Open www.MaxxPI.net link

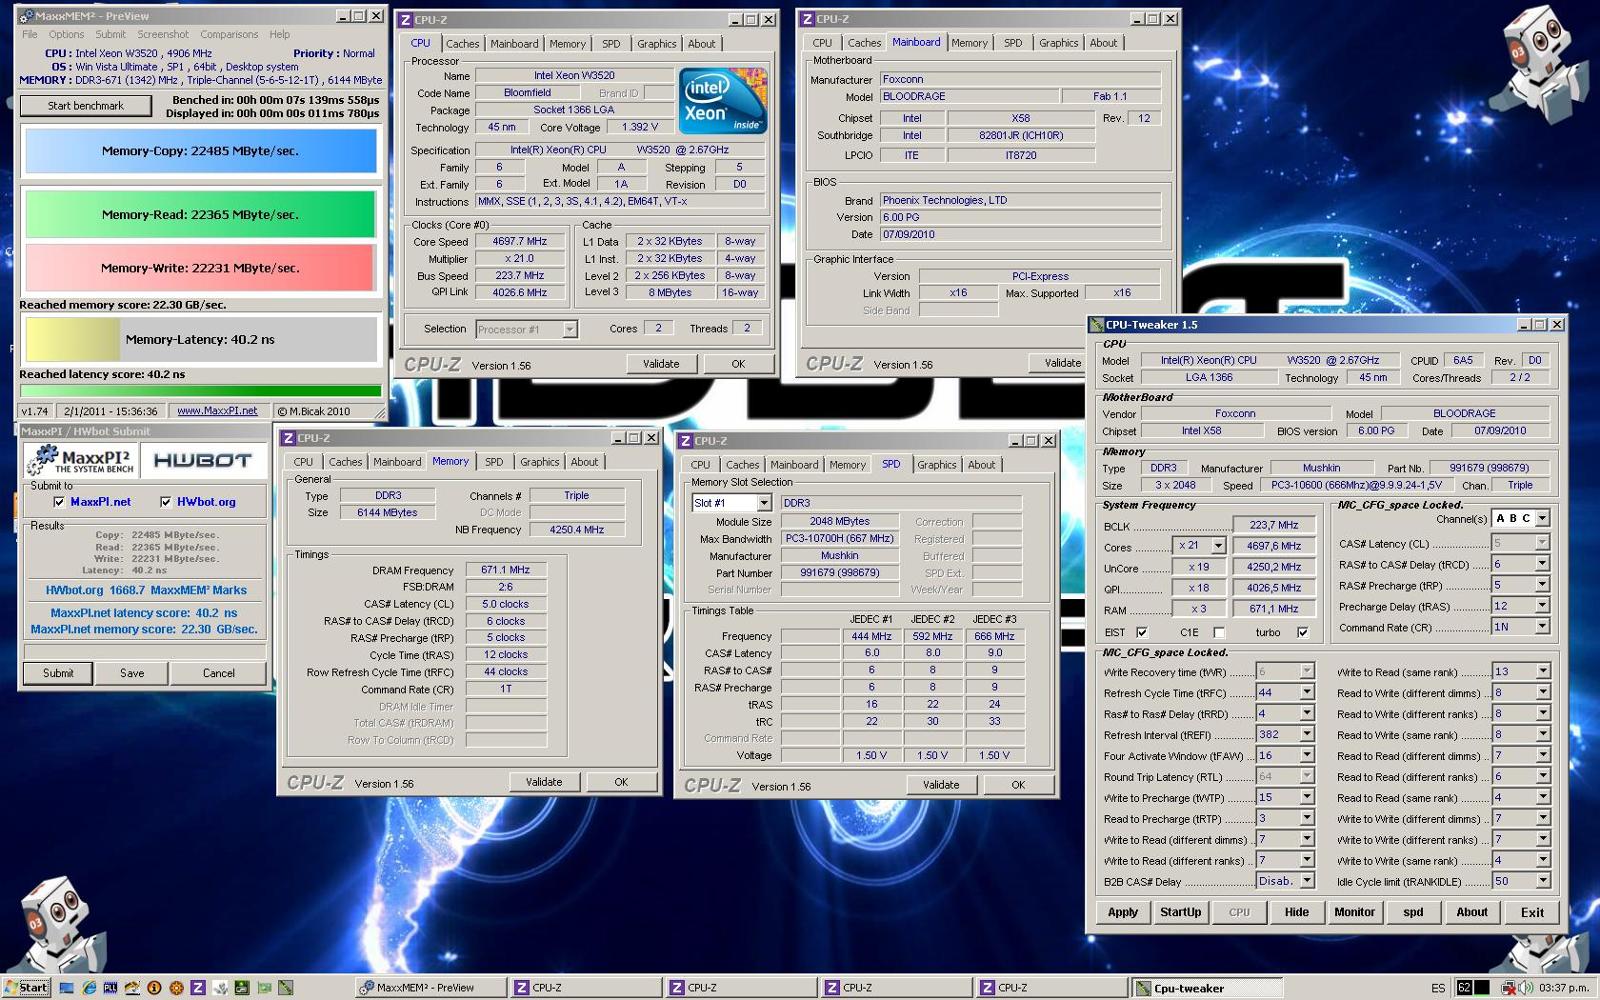[217, 411]
